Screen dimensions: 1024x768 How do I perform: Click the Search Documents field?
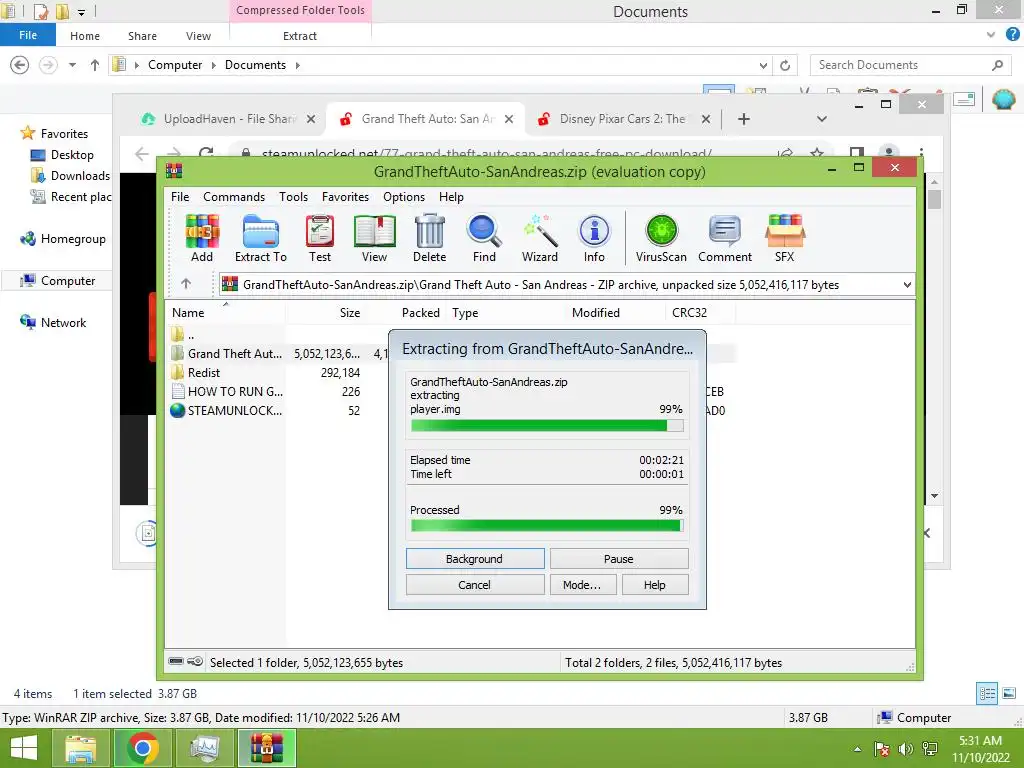tap(911, 65)
